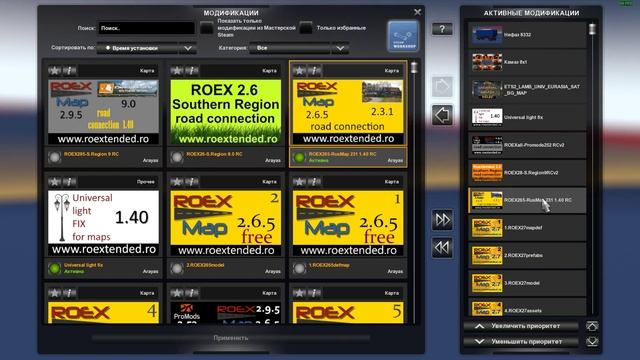Select Нефаз 8332 in active mods
Viewport: 640px width, 360px height.
(x=527, y=35)
